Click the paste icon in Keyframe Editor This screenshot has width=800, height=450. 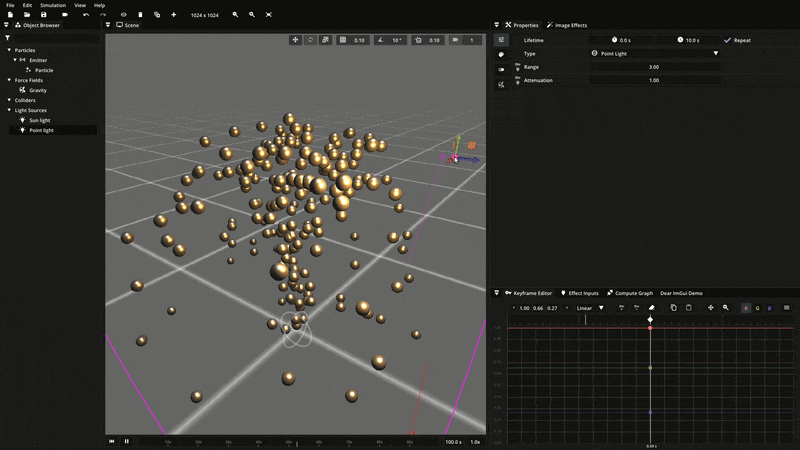coord(688,308)
